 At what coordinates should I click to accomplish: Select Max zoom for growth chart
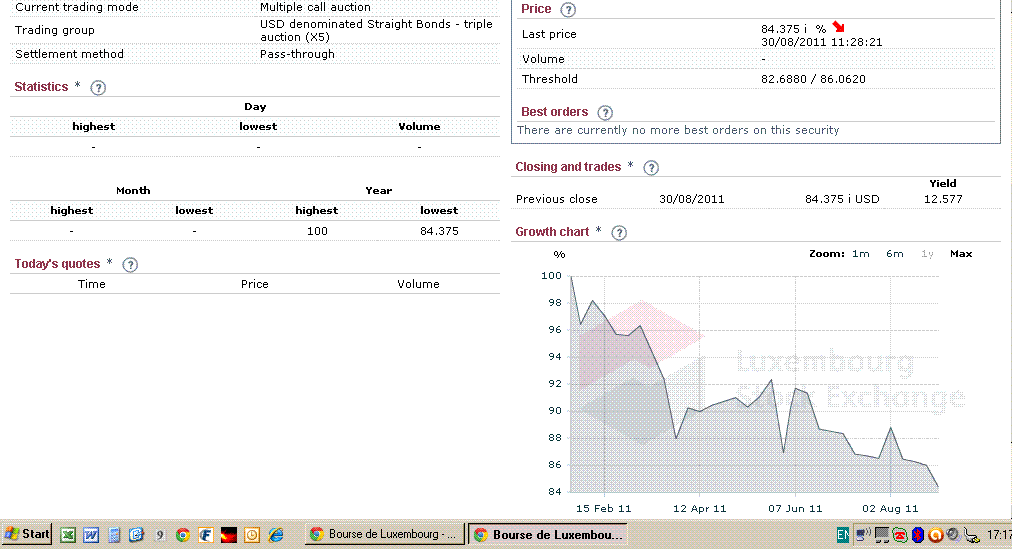(961, 254)
